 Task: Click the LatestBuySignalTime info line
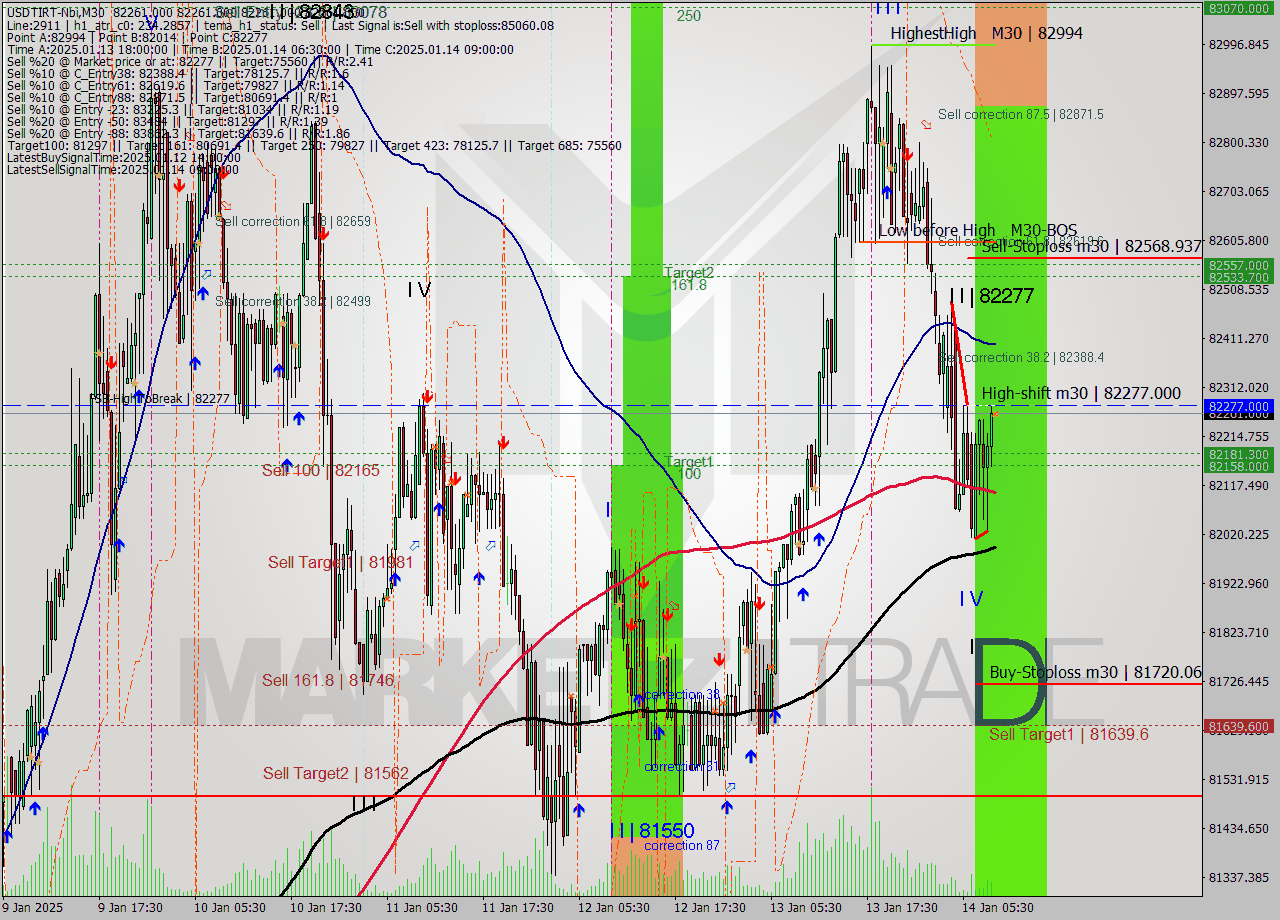click(123, 157)
